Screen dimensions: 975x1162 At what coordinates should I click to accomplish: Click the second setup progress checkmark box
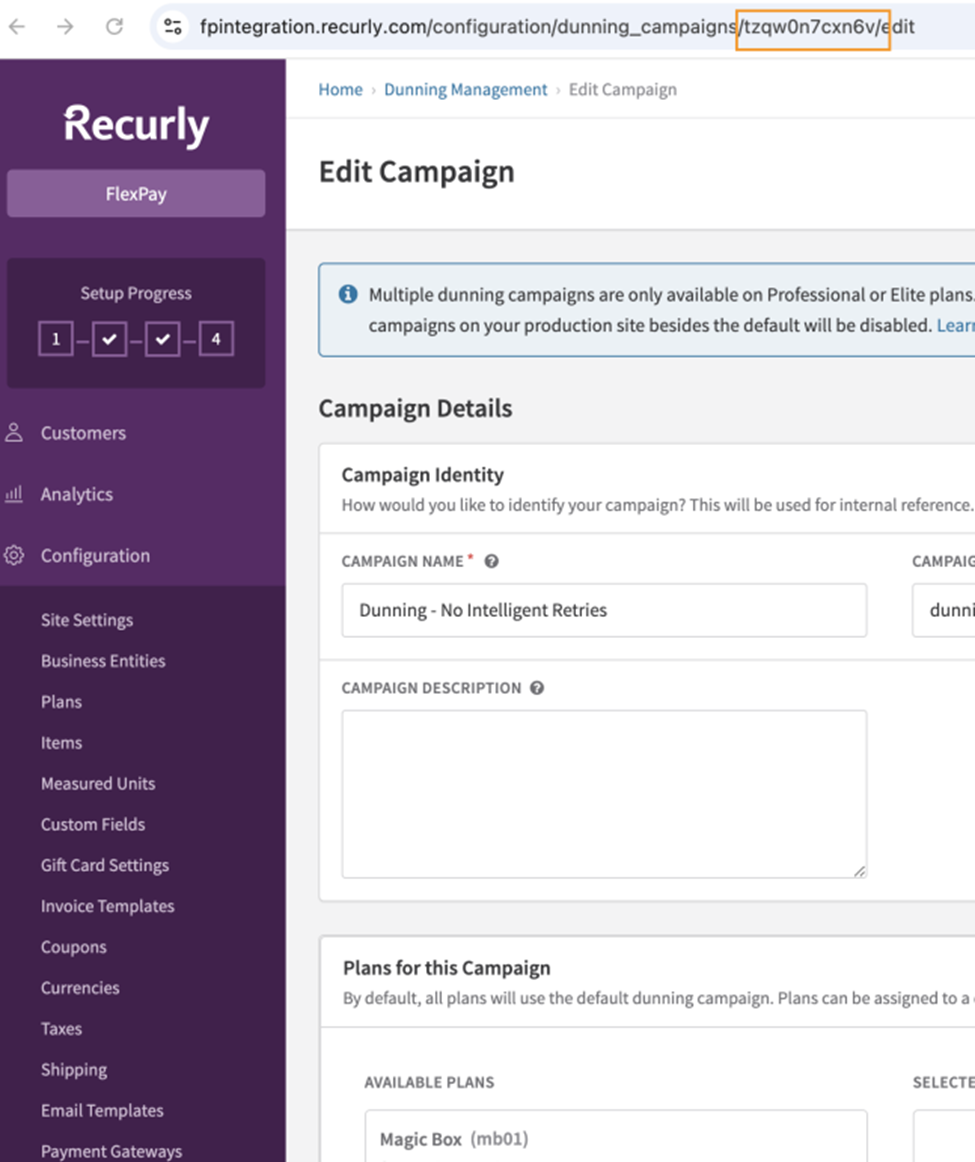(x=109, y=339)
